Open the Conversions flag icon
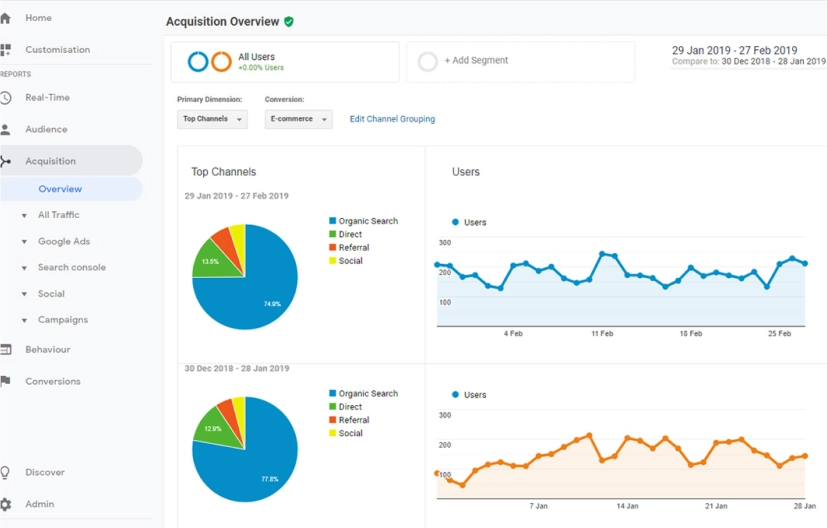827x528 pixels. pos(5,382)
